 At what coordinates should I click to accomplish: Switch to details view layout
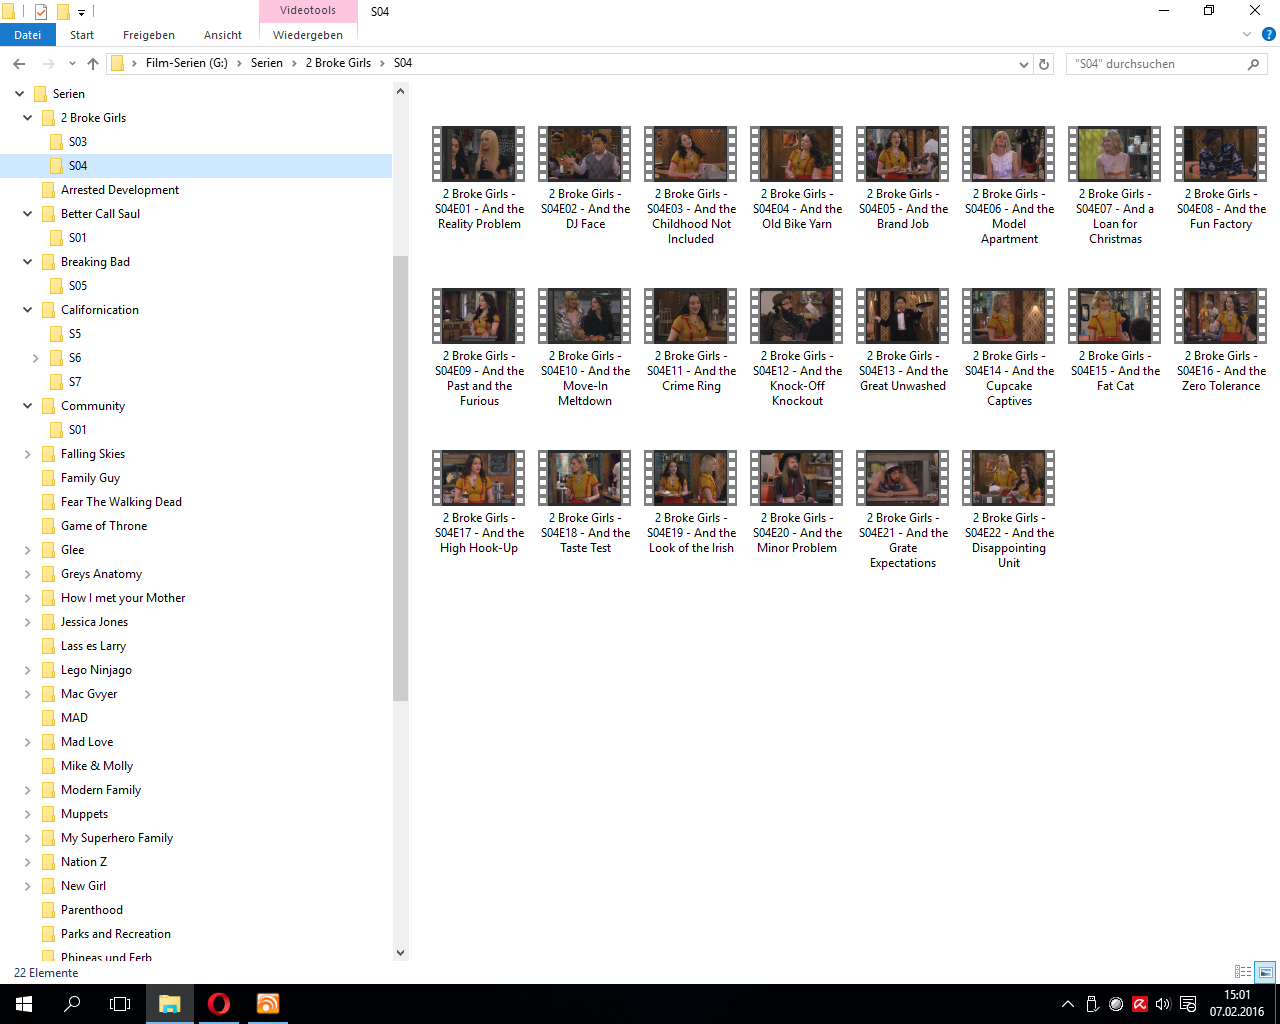point(1243,972)
